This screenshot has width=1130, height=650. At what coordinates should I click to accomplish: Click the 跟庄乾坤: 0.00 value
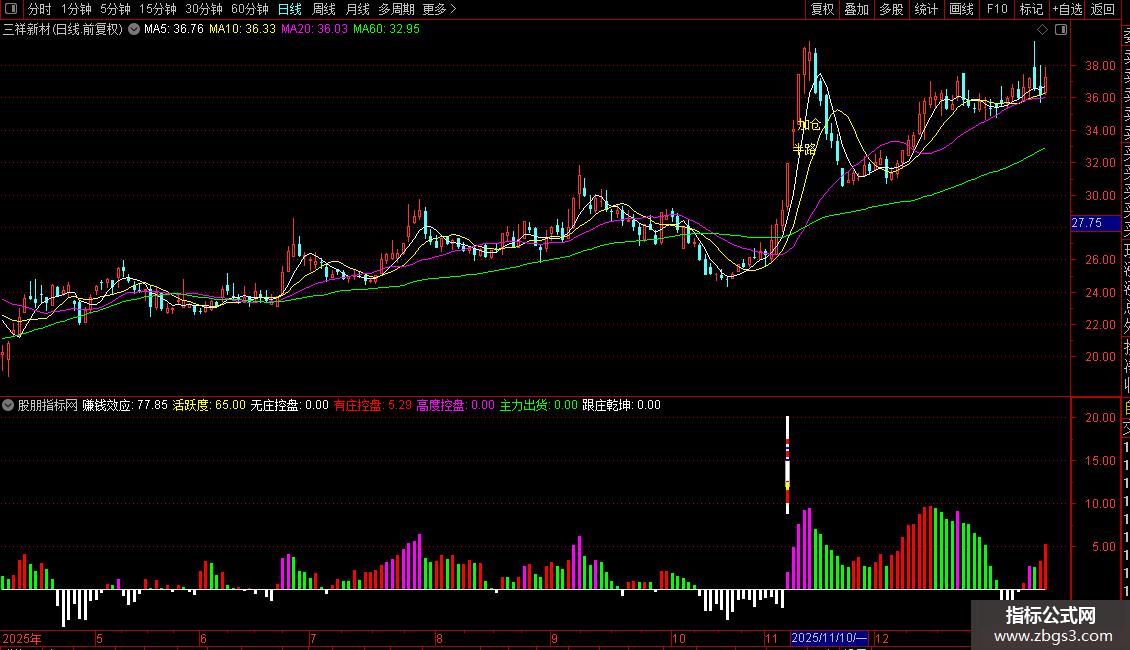click(x=621, y=405)
